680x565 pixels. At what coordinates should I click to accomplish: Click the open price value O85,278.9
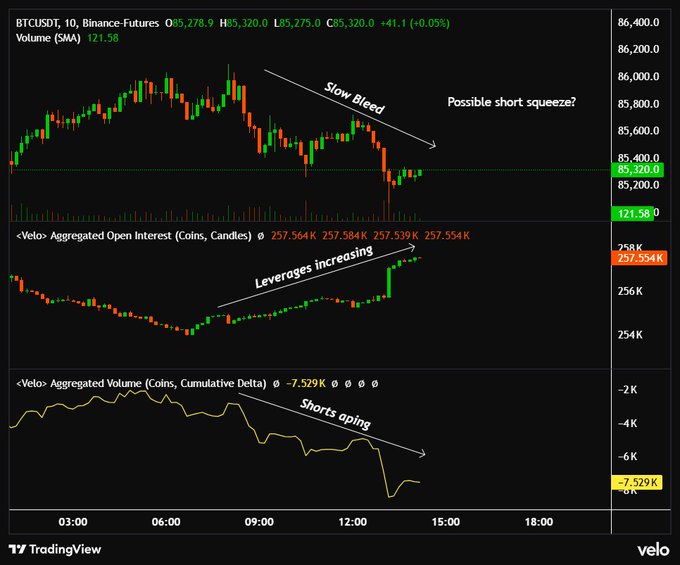[189, 23]
